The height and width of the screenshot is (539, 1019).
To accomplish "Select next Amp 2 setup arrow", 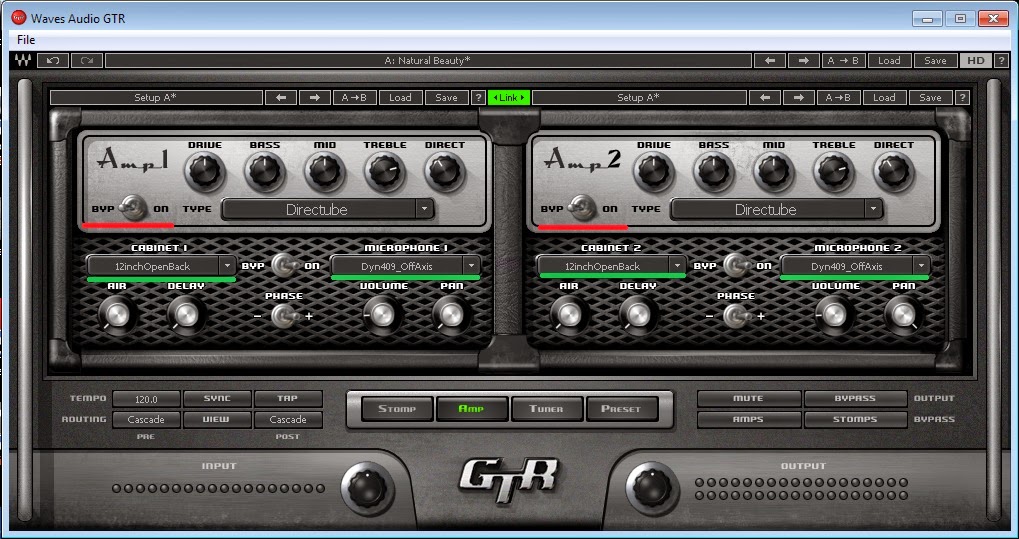I will (x=798, y=98).
